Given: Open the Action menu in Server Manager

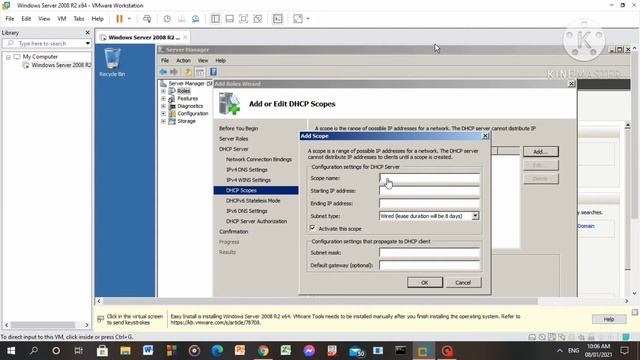Looking at the screenshot, I should coord(183,60).
